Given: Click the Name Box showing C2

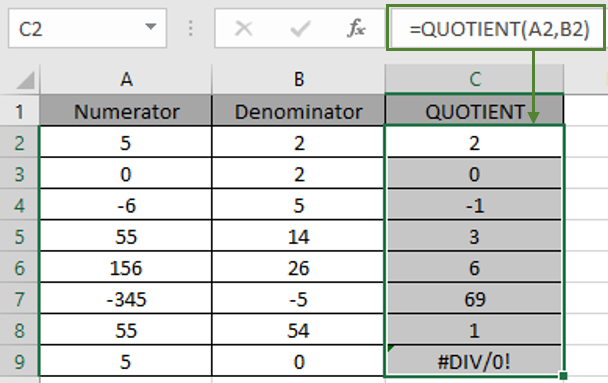Looking at the screenshot, I should tap(88, 29).
